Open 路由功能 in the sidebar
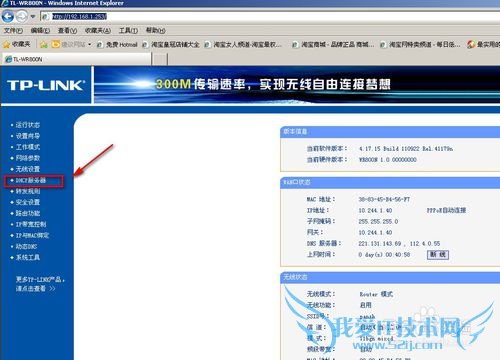 click(x=28, y=213)
